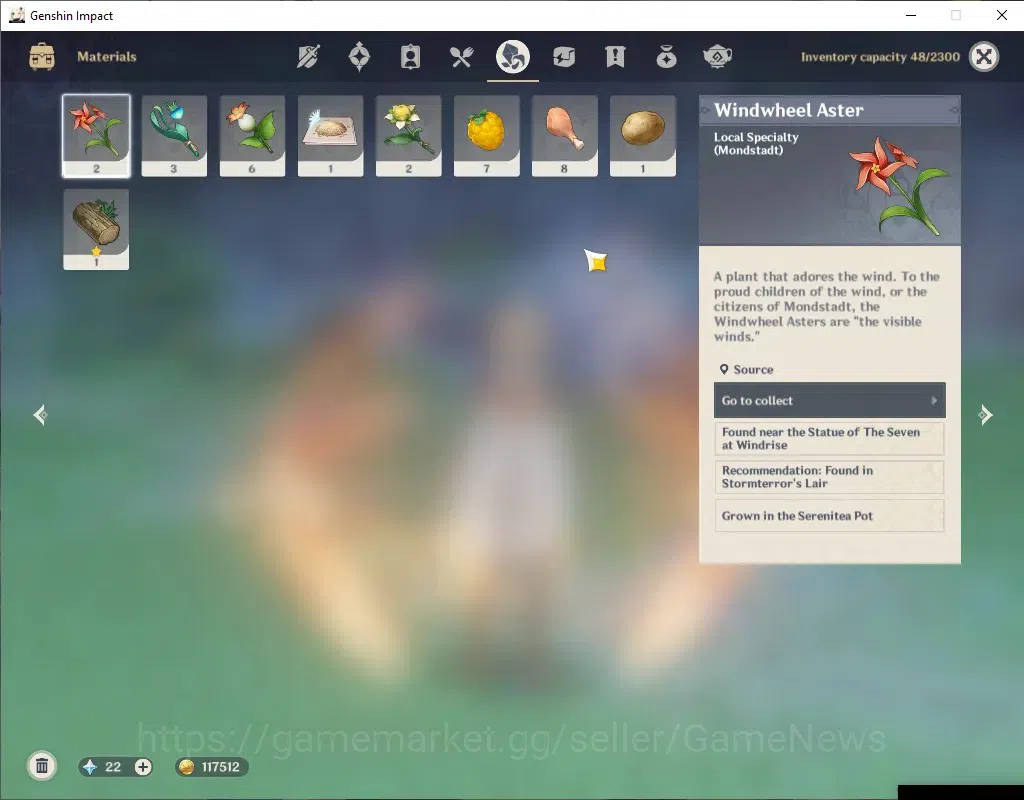The height and width of the screenshot is (800, 1024).
Task: Click the Windwheel Aster description paragraph
Action: pos(826,306)
